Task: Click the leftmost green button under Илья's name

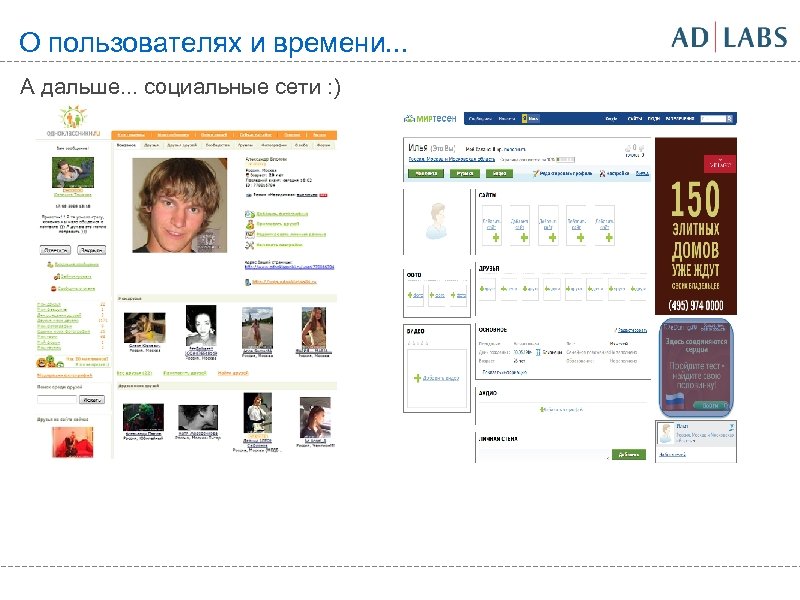Action: (x=426, y=173)
